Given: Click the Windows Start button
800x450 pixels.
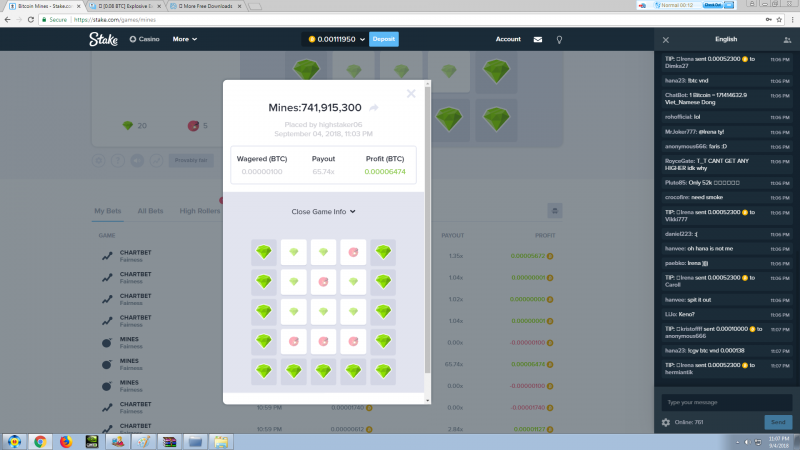Looking at the screenshot, I should point(14,442).
